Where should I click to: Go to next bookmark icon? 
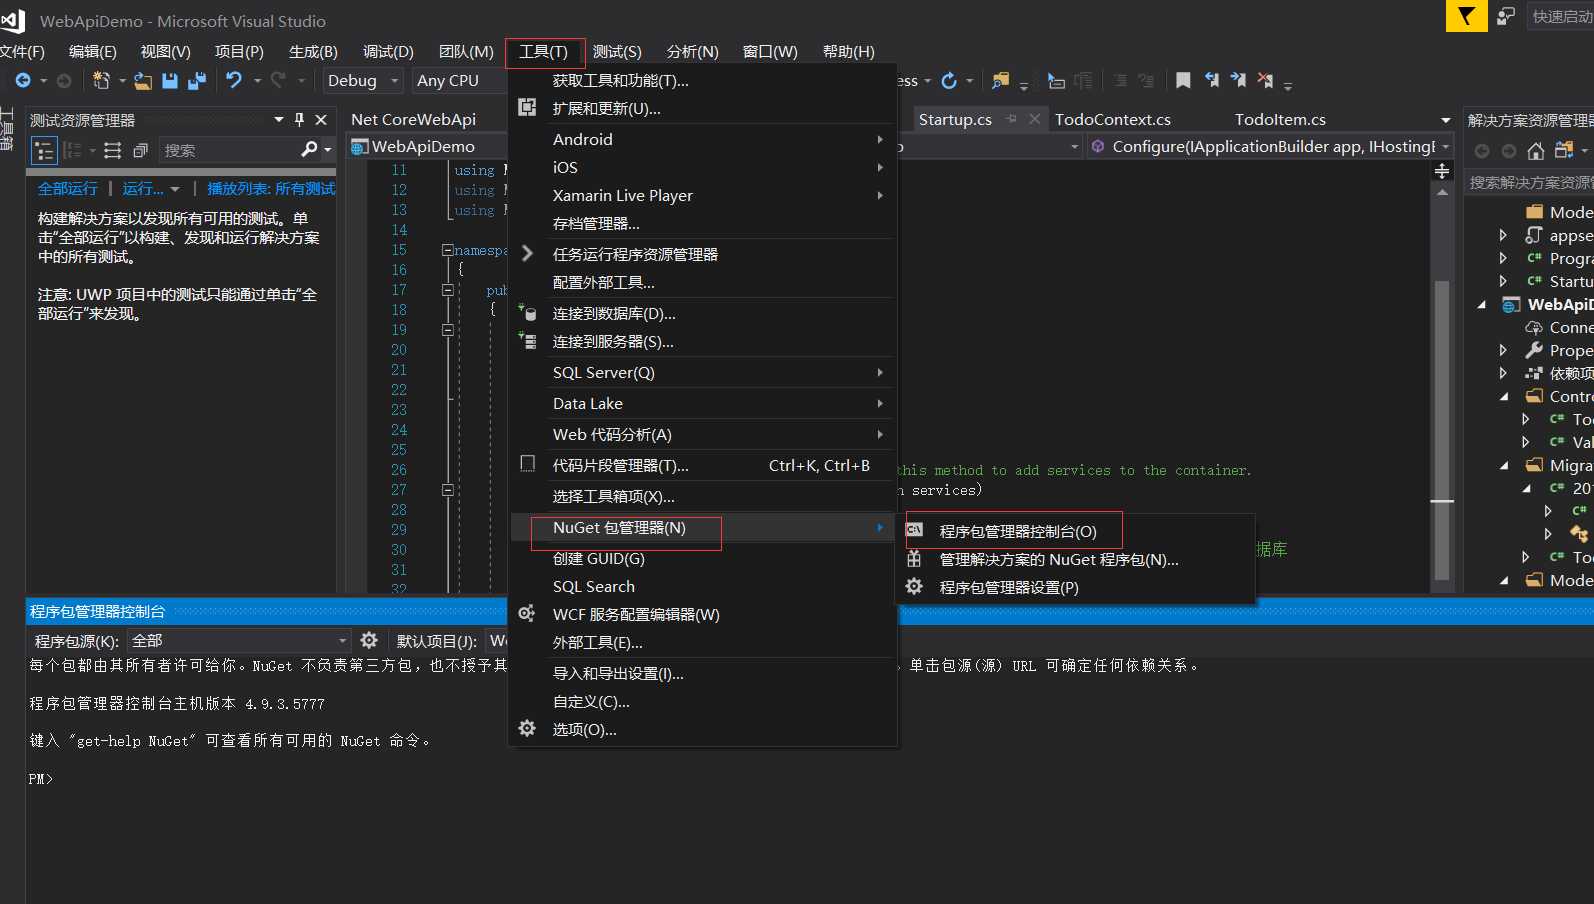(x=1238, y=80)
